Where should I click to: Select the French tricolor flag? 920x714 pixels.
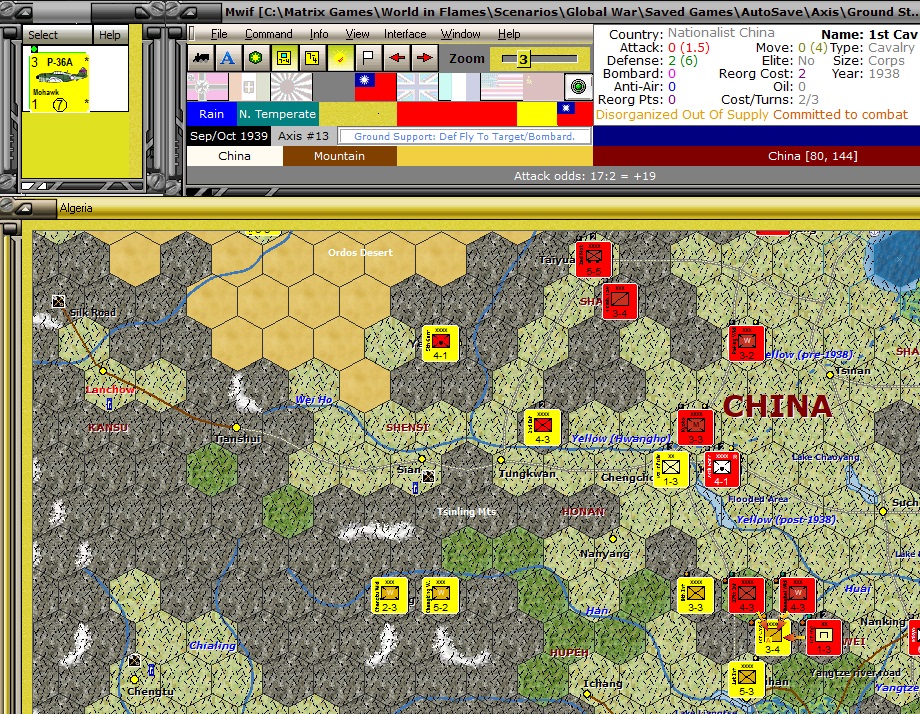pyautogui.click(x=459, y=87)
